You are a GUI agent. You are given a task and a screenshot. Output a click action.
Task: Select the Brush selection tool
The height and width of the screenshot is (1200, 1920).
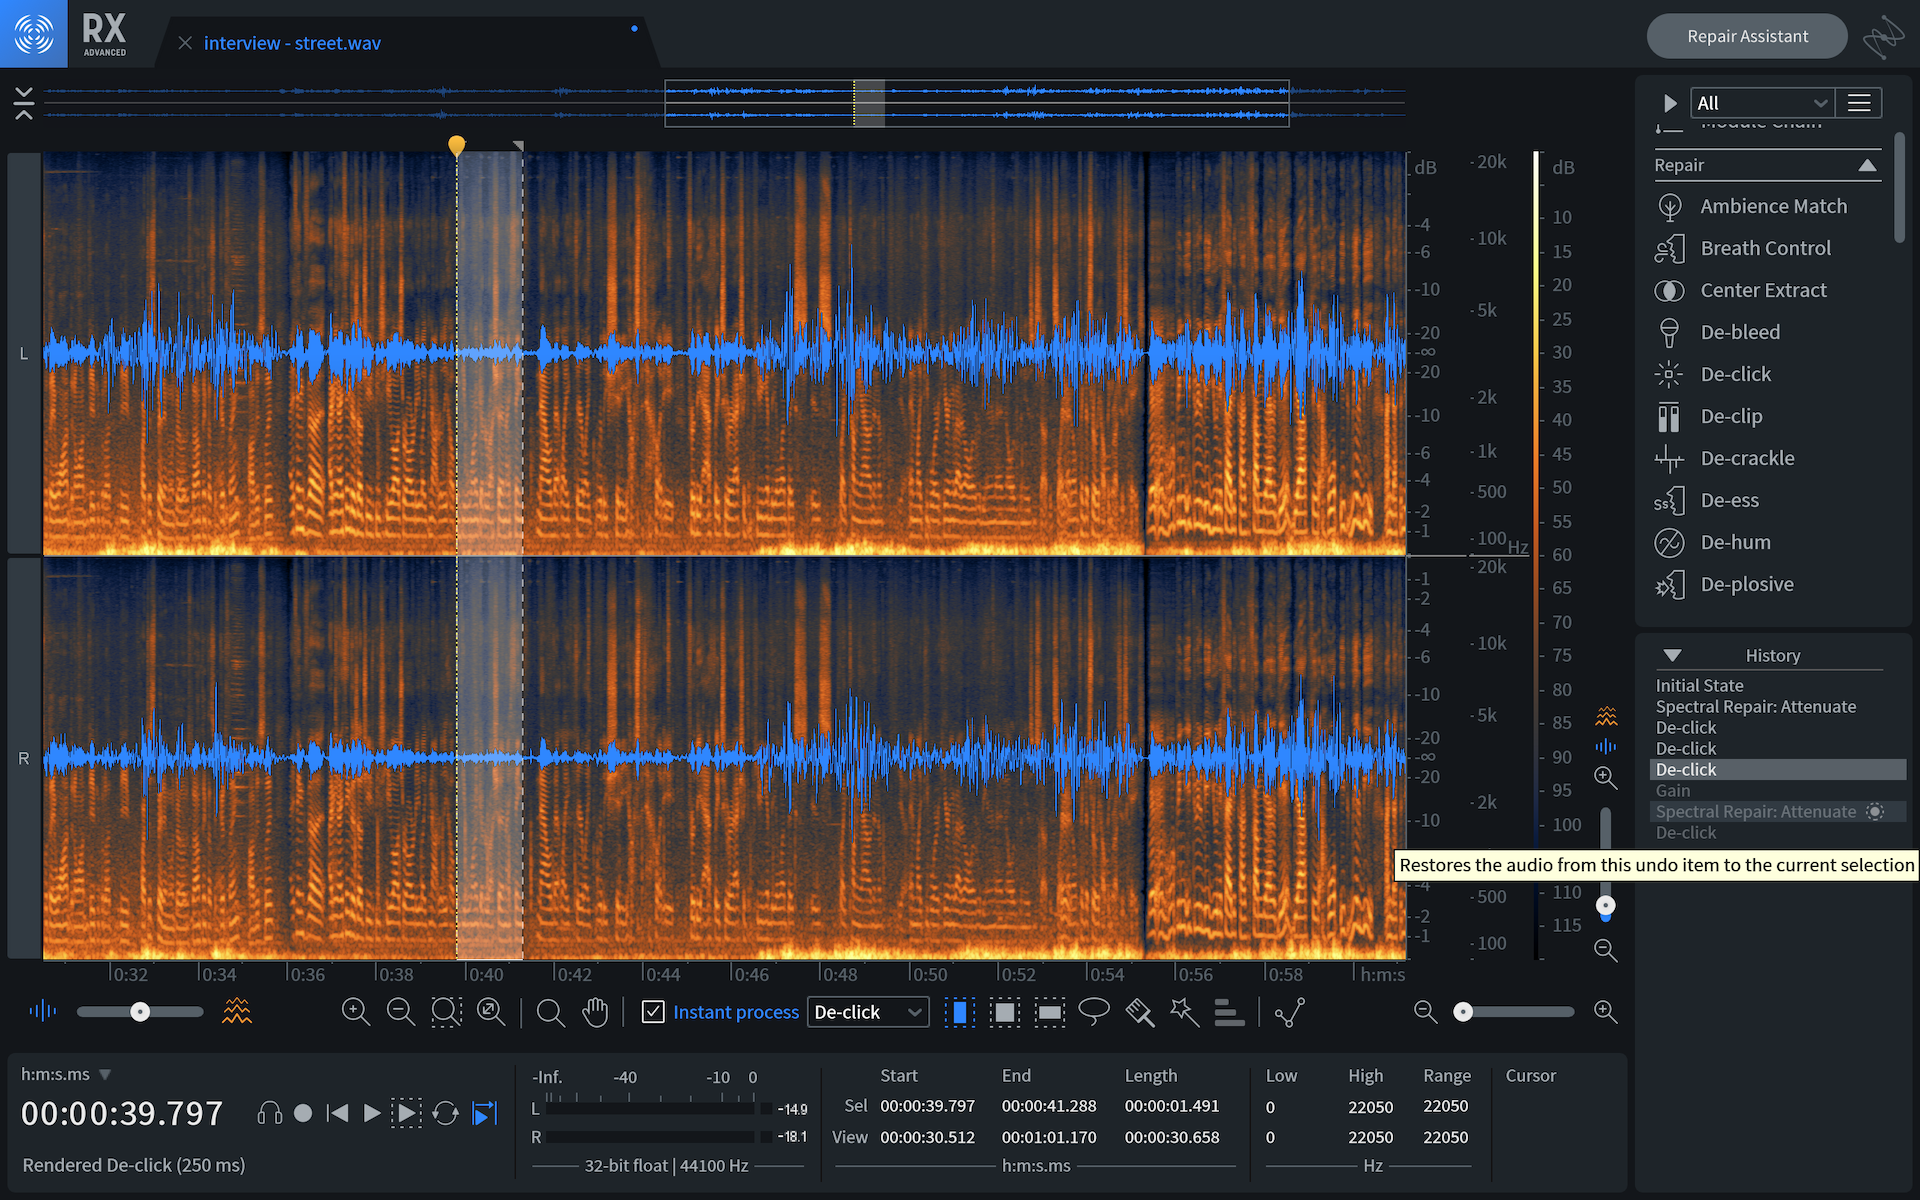(x=1139, y=1012)
